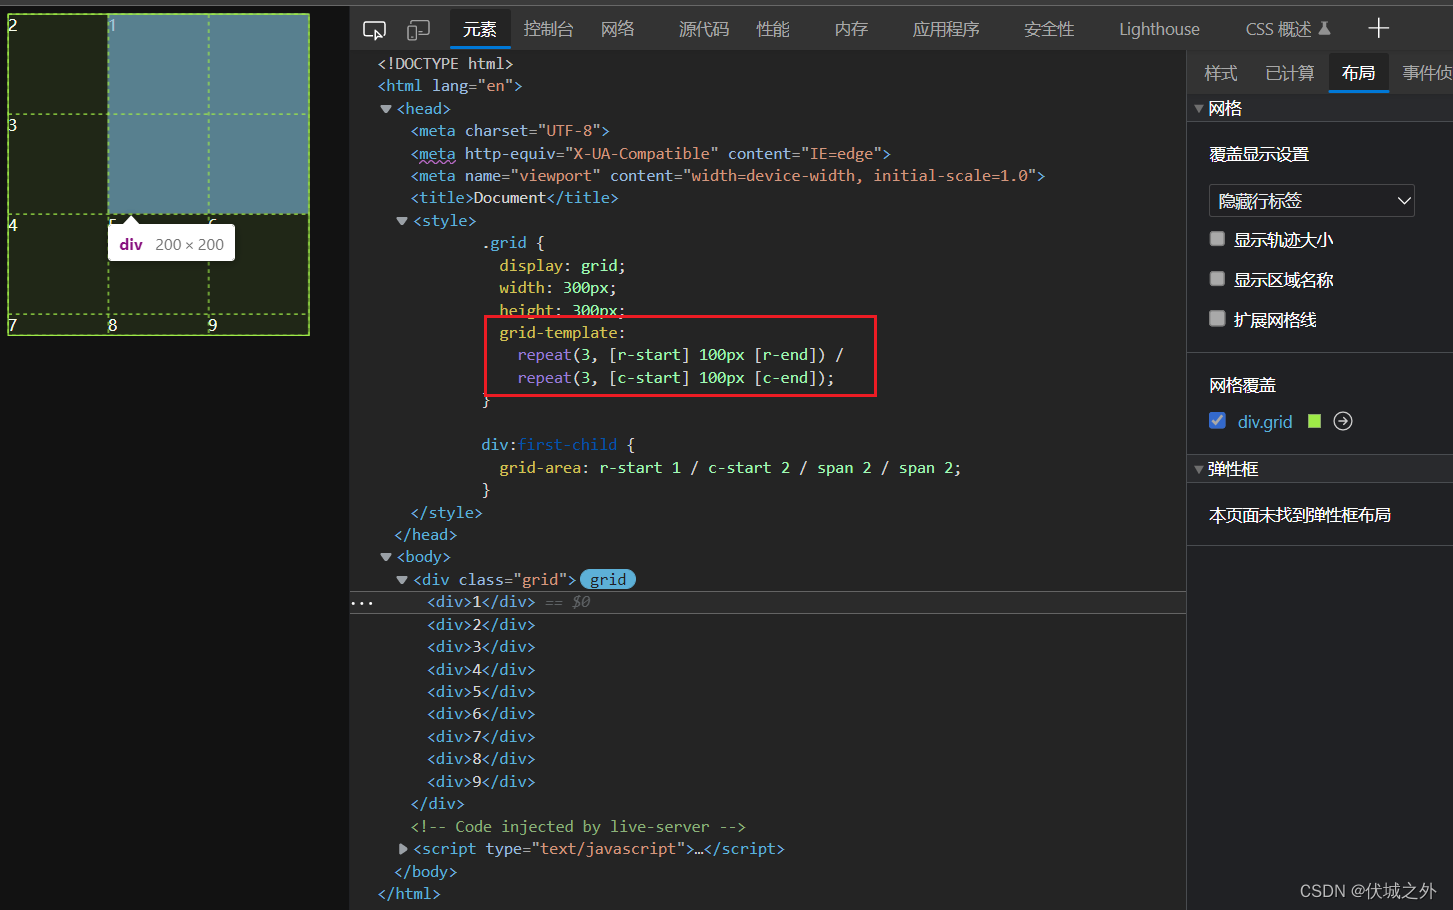This screenshot has width=1453, height=910.
Task: Click the div.grid overlay link
Action: (x=1265, y=422)
